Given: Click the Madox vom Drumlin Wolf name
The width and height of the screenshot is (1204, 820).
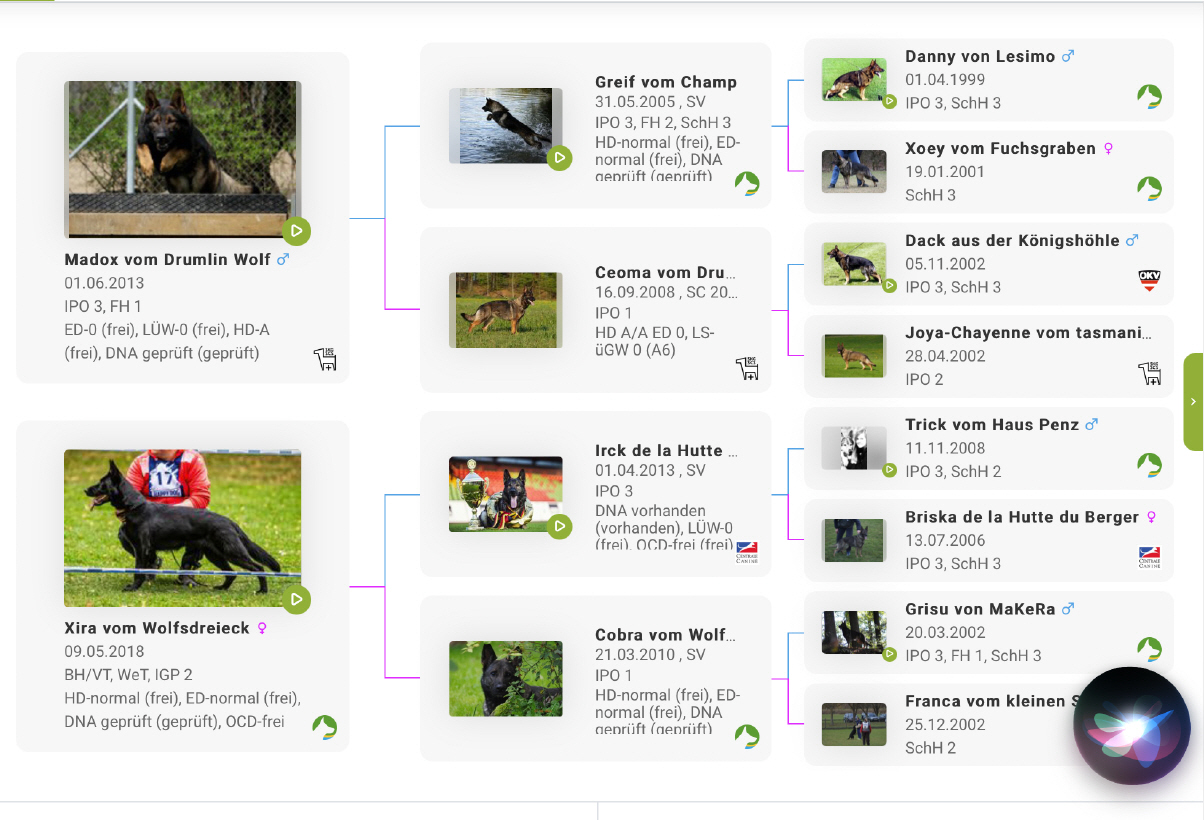Looking at the screenshot, I should [167, 260].
